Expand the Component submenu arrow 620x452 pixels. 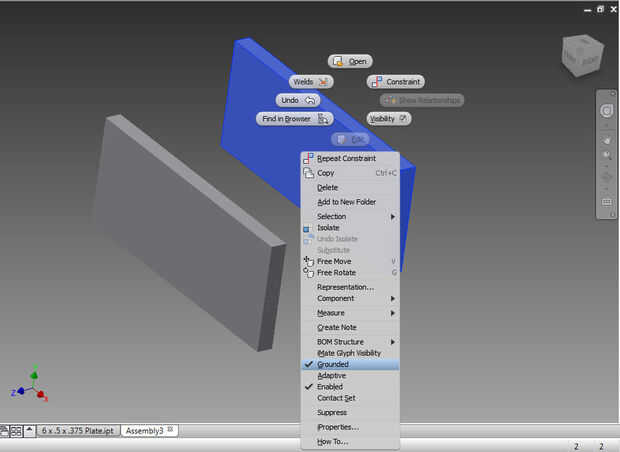pos(393,298)
